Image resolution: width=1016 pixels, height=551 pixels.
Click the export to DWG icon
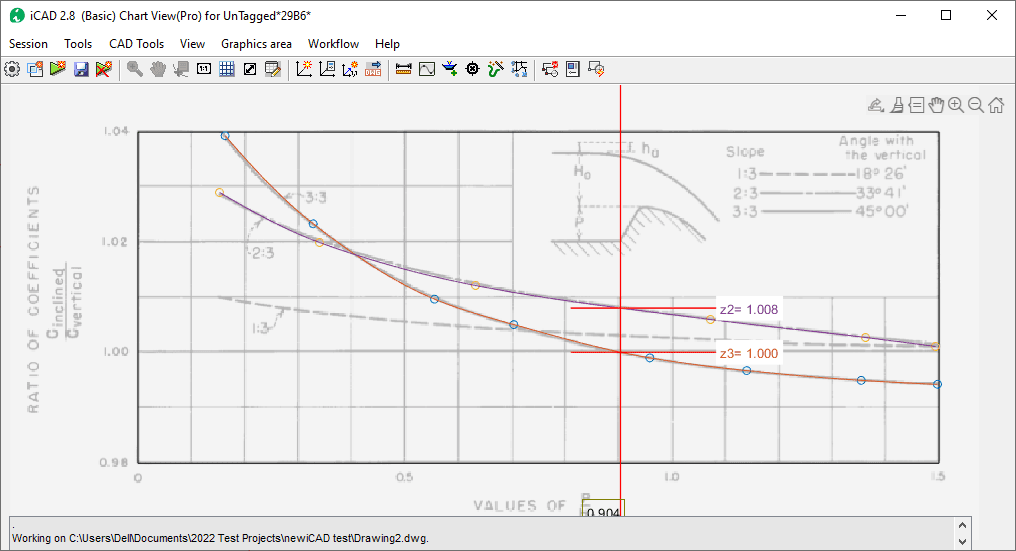[373, 69]
